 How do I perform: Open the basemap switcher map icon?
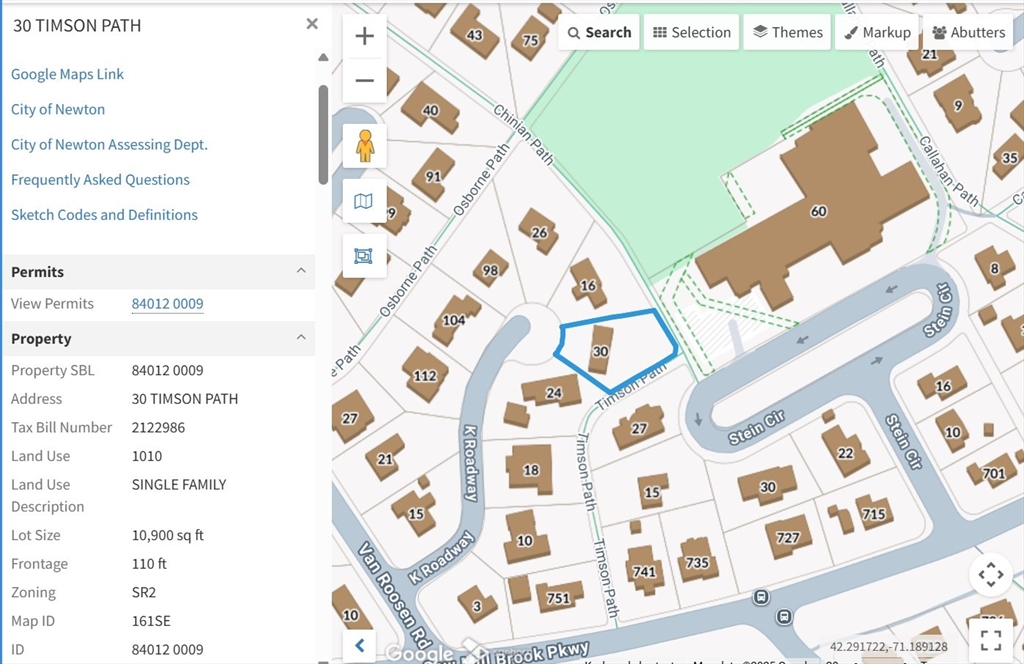pyautogui.click(x=364, y=201)
